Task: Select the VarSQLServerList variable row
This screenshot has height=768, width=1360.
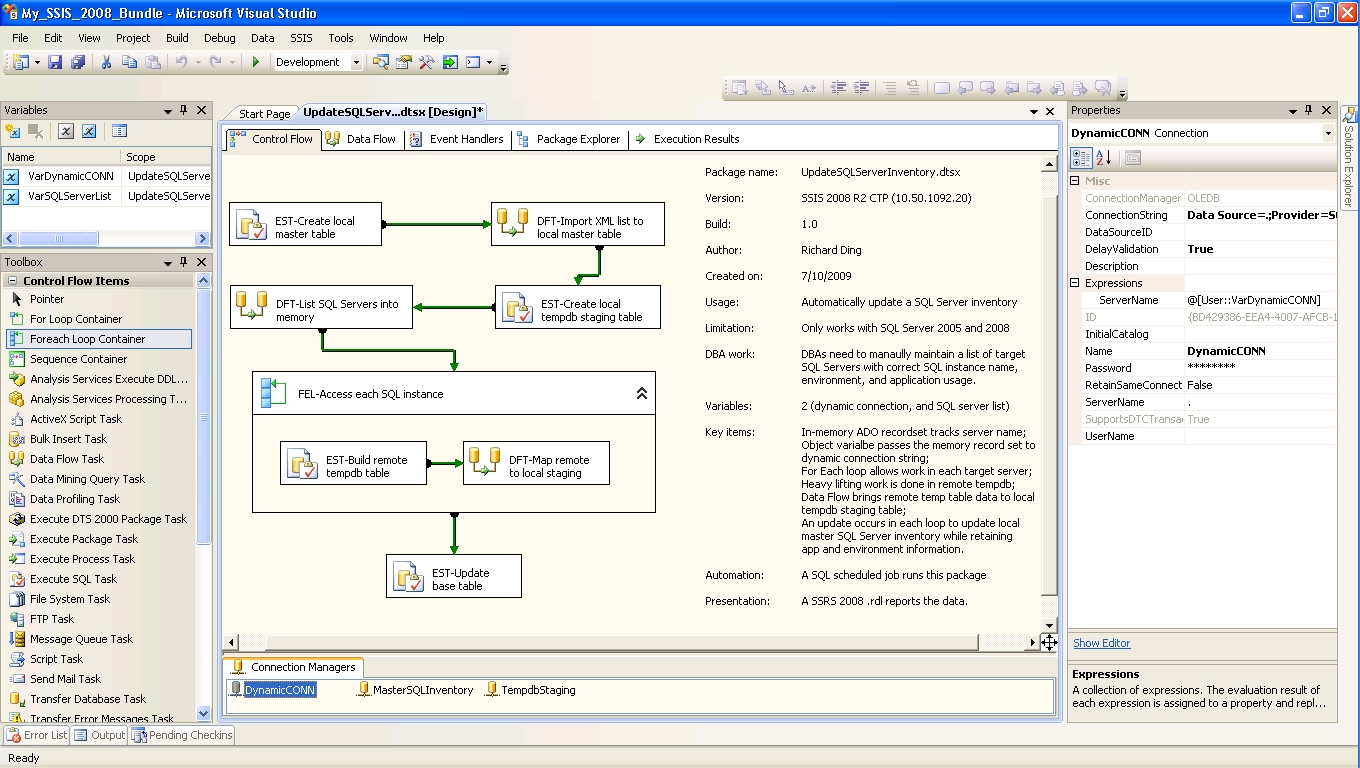Action: click(x=107, y=196)
